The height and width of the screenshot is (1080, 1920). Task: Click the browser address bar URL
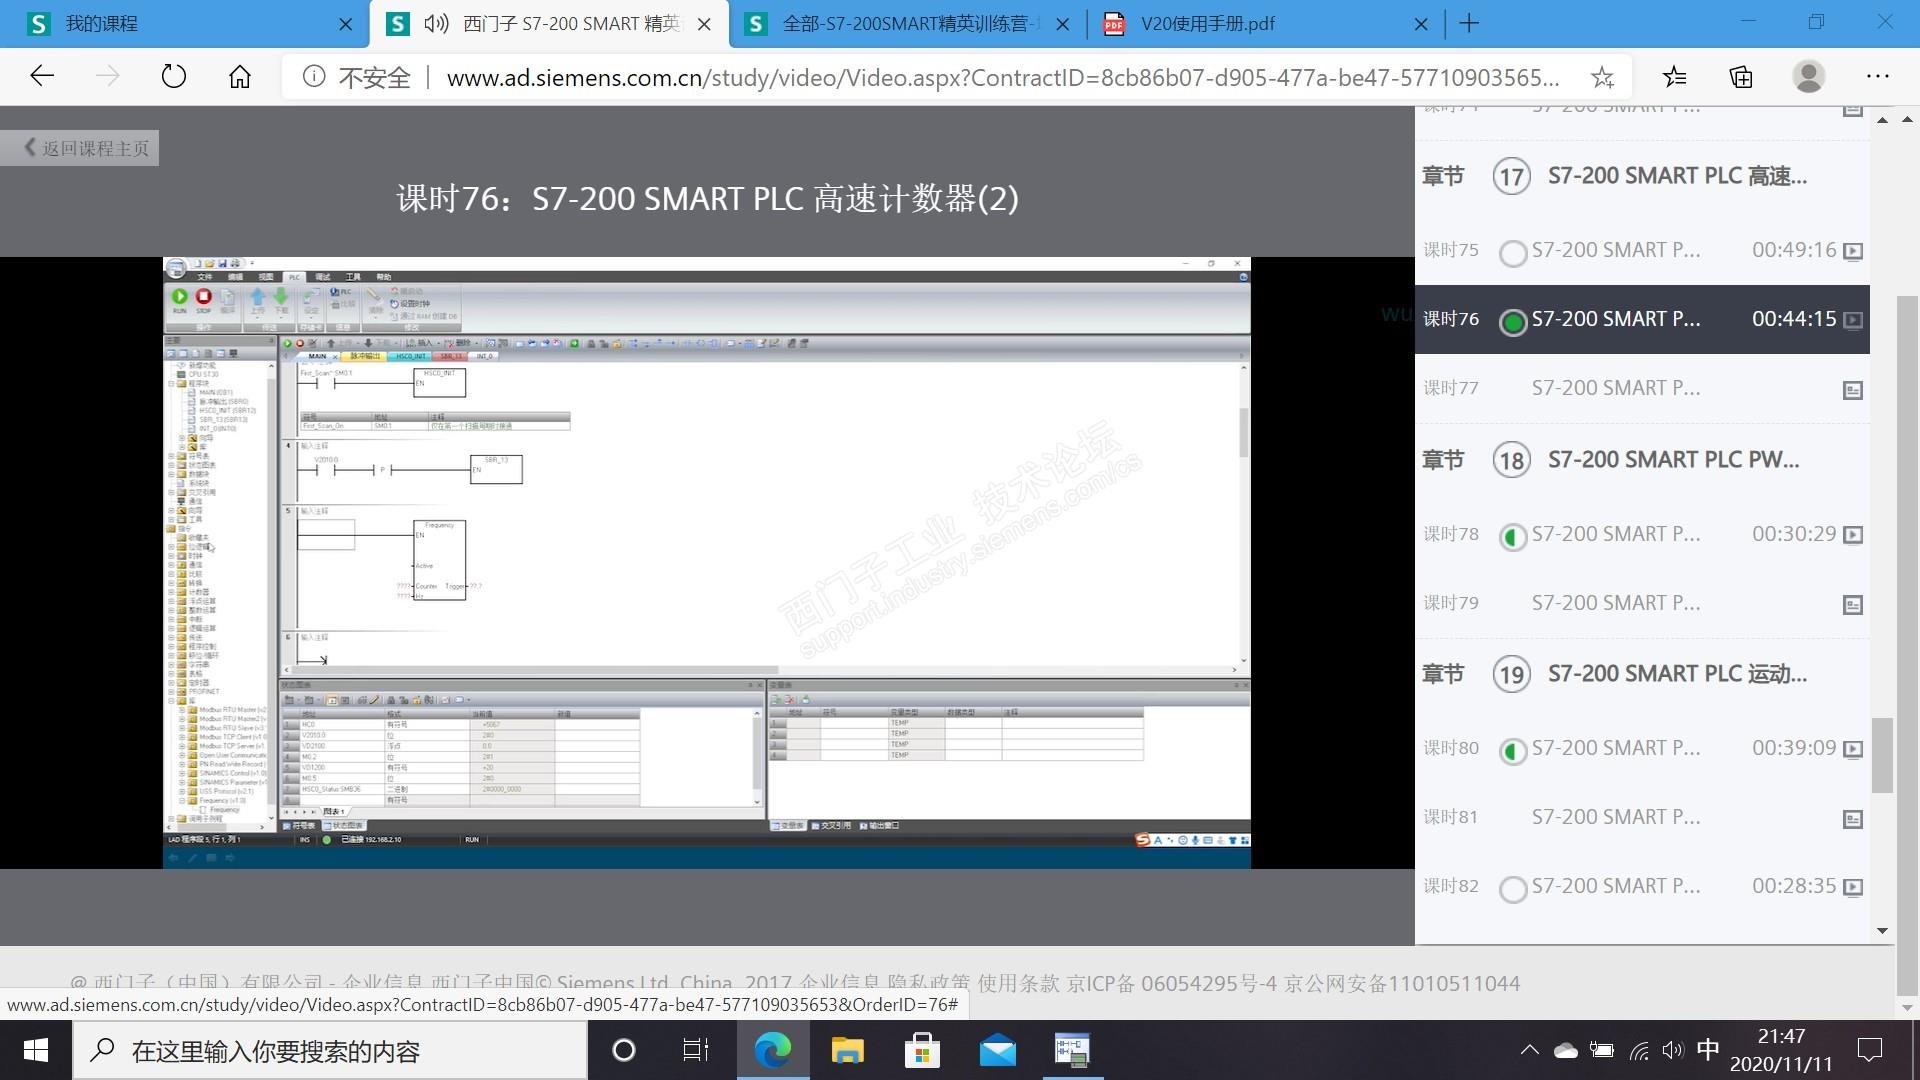1000,77
